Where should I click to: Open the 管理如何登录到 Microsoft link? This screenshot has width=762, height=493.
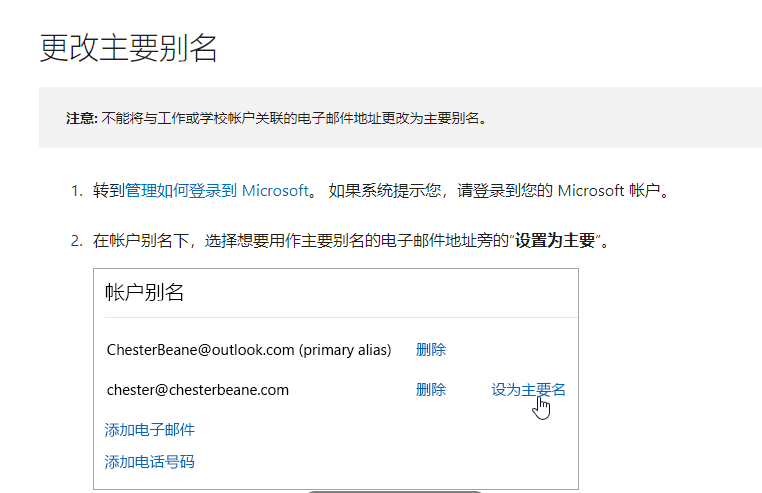(217, 191)
